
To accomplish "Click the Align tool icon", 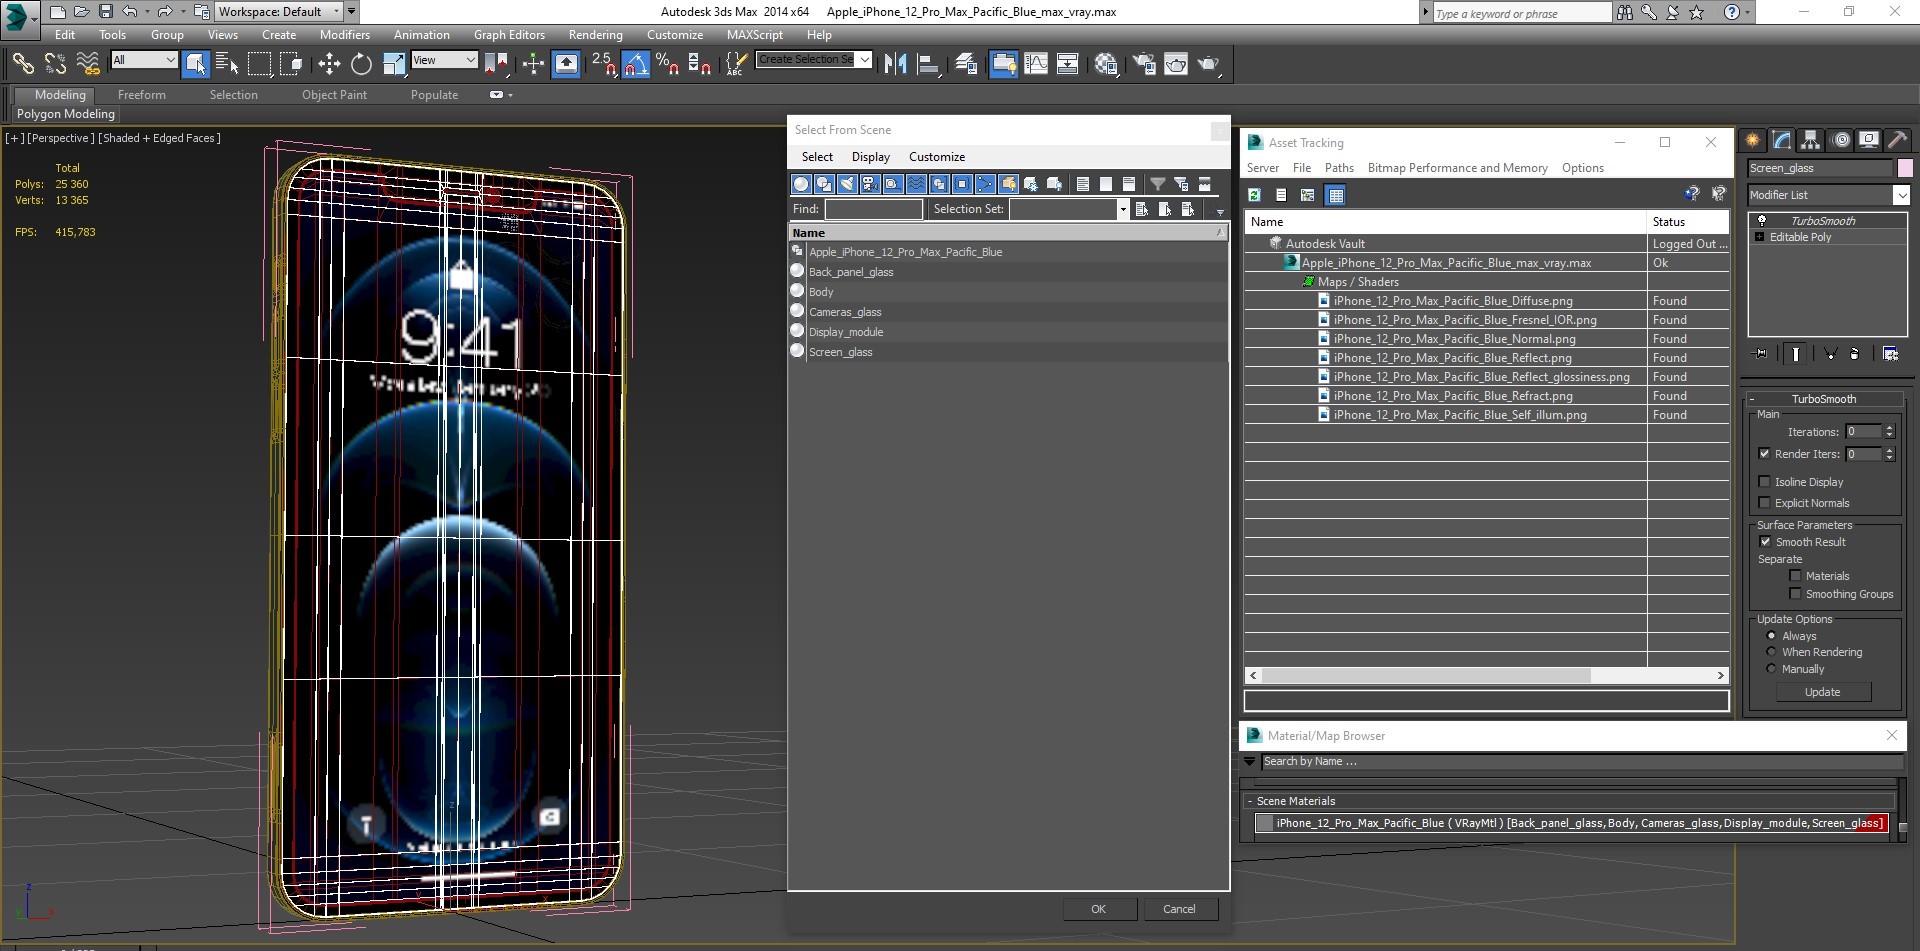I will tap(928, 64).
